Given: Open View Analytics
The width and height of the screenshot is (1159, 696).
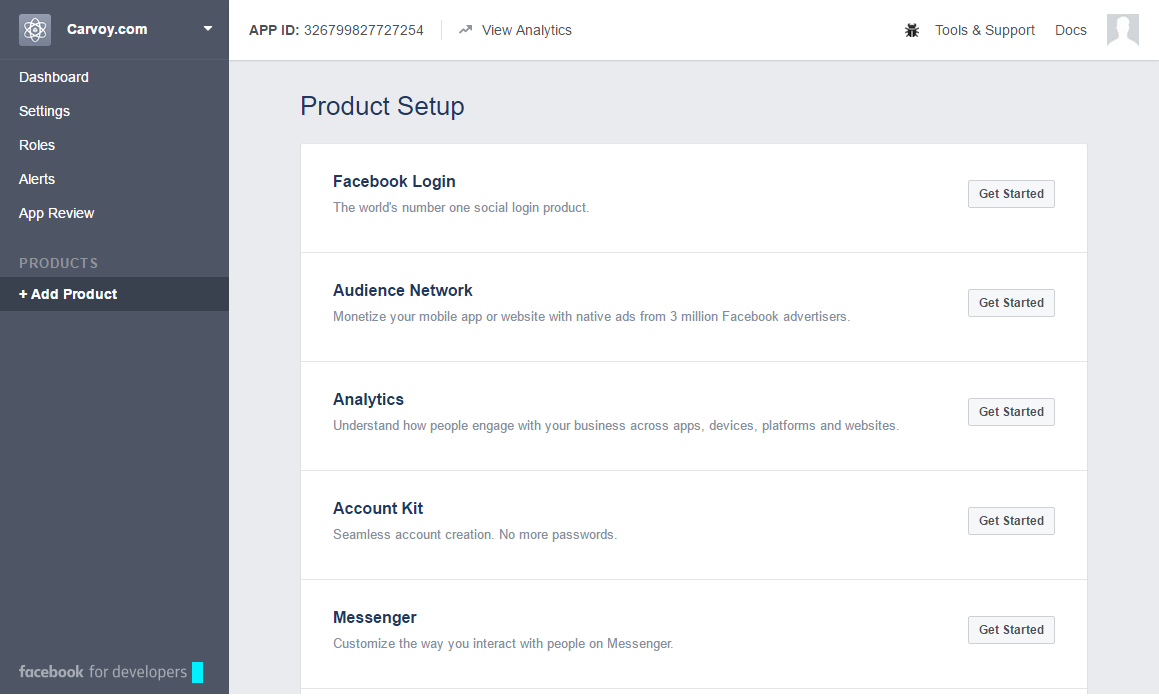Looking at the screenshot, I should pos(528,30).
